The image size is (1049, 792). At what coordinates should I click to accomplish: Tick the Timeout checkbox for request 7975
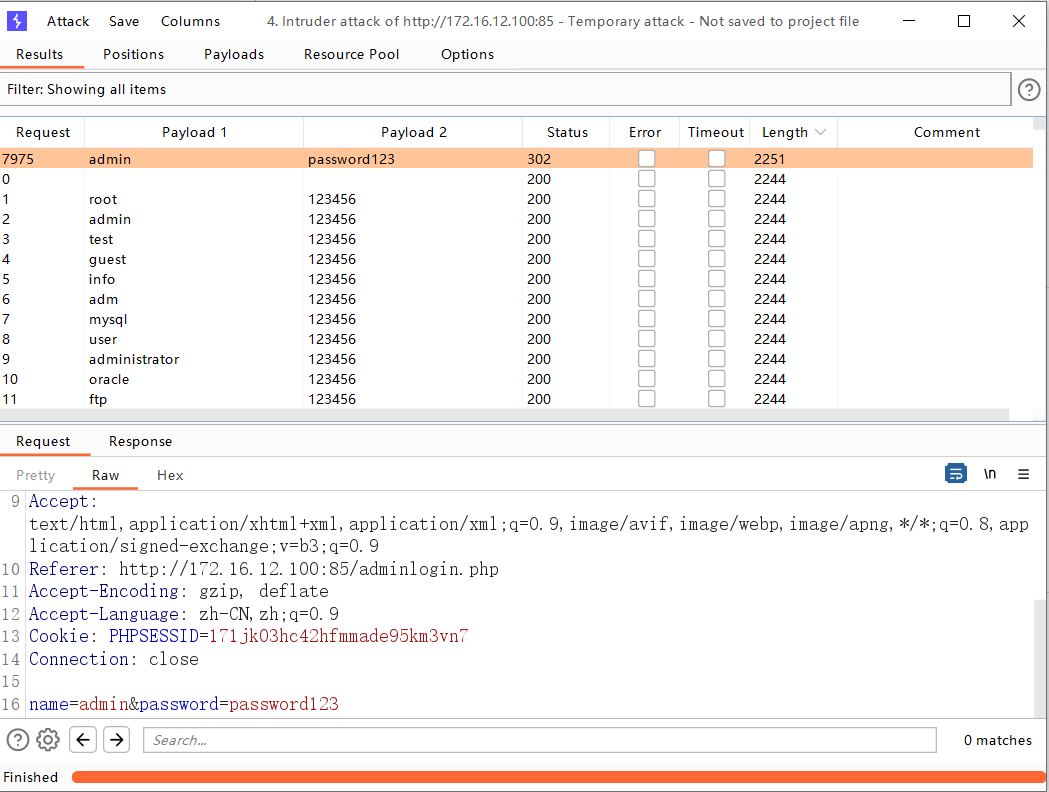(x=717, y=159)
